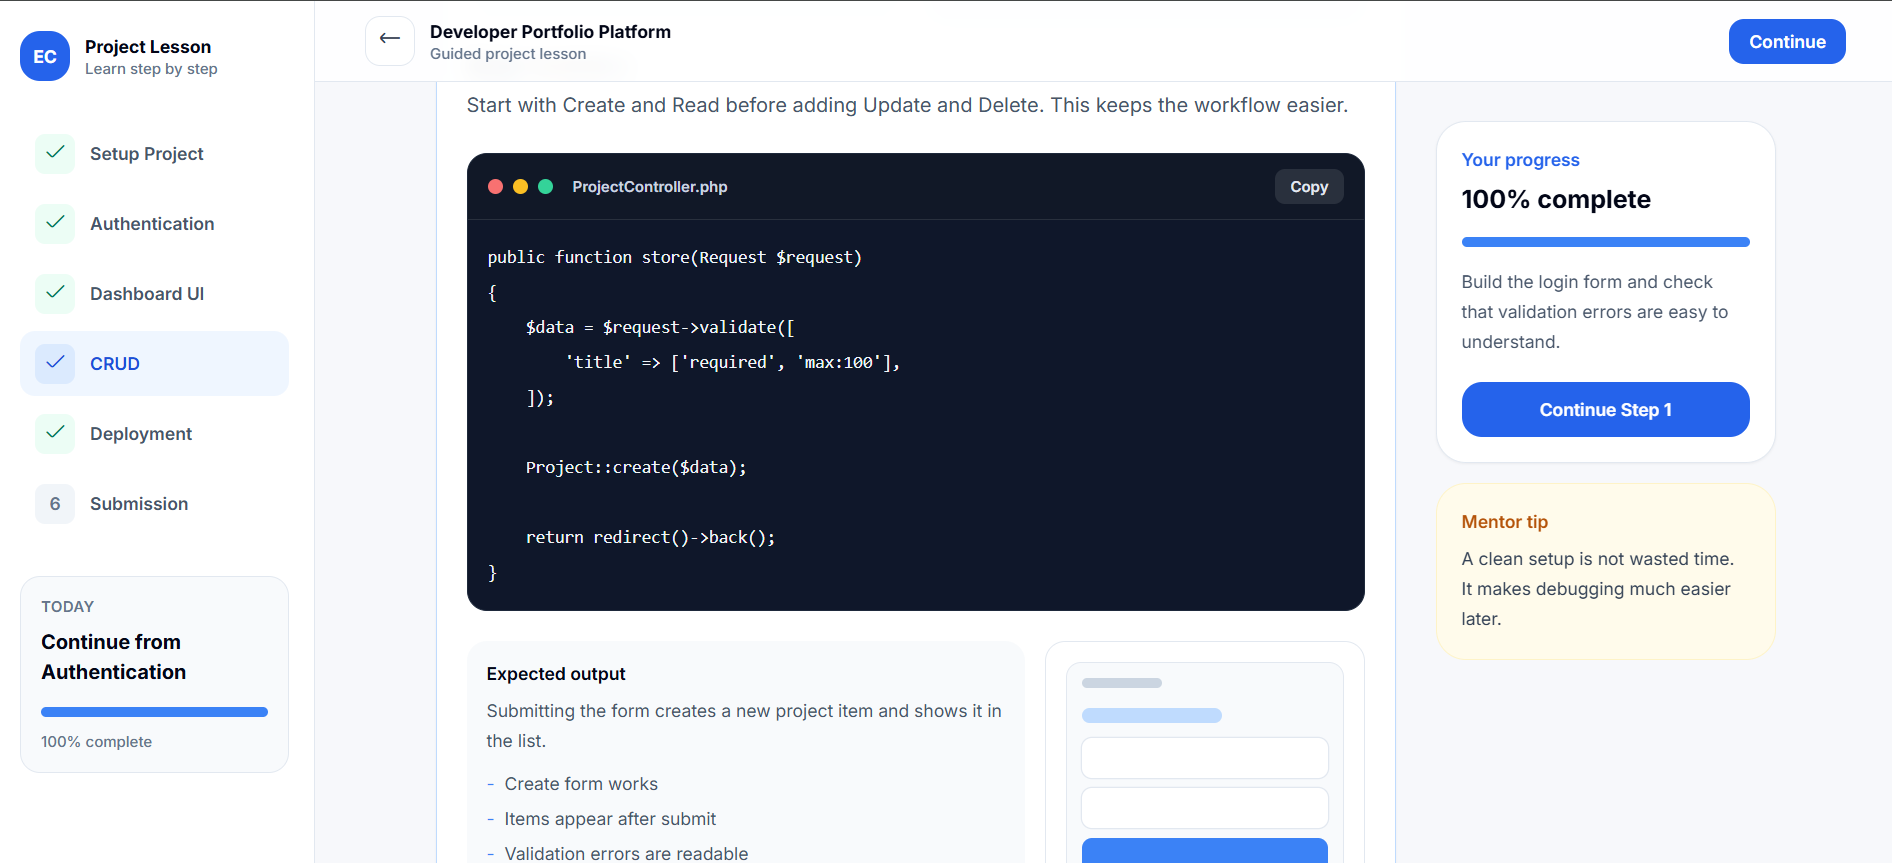Click the $request->validate code line
The height and width of the screenshot is (863, 1892).
click(660, 327)
